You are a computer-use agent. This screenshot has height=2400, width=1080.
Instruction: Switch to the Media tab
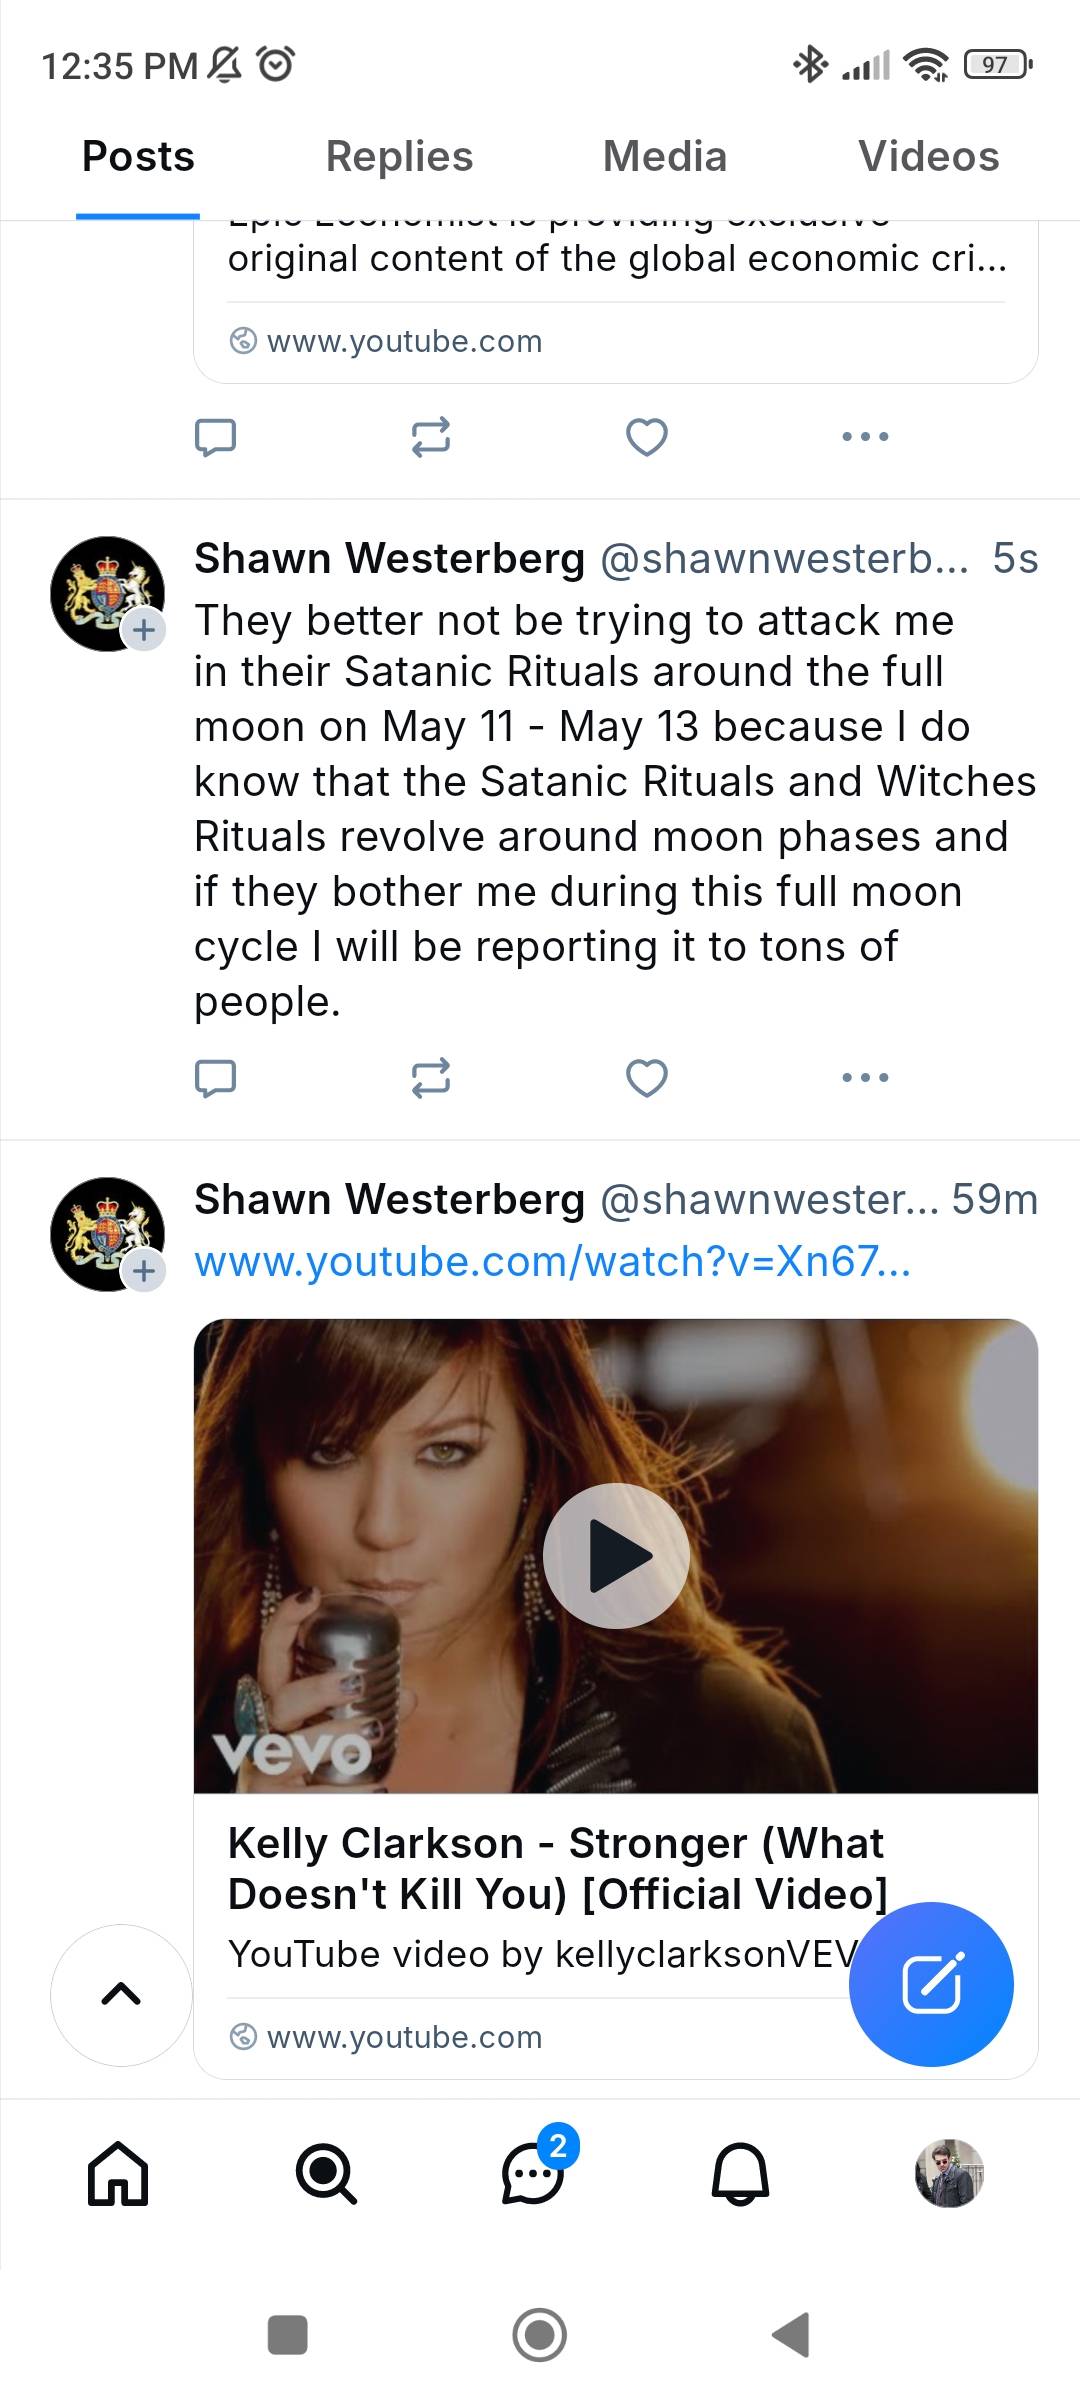pyautogui.click(x=665, y=157)
